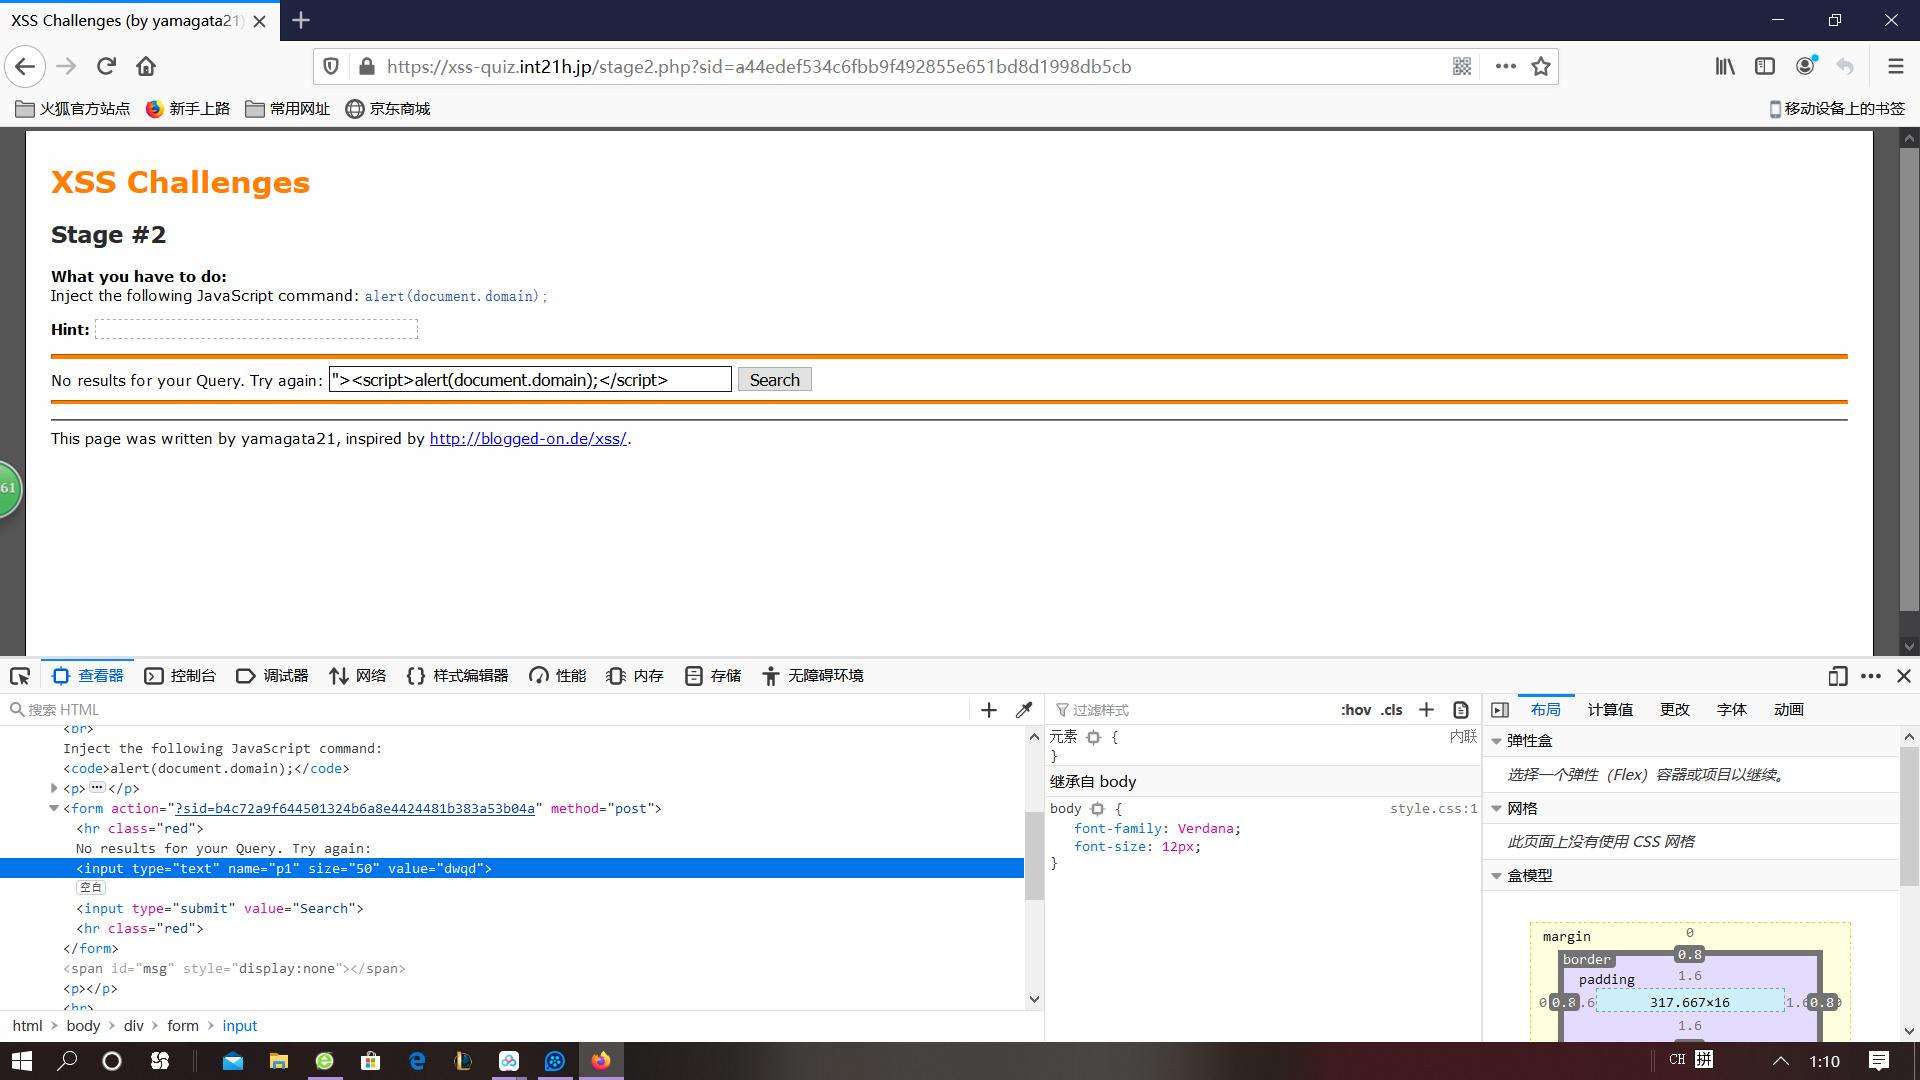The image size is (1920, 1080).
Task: Collapse the 弹性盒 Flexbox section
Action: coord(1497,741)
